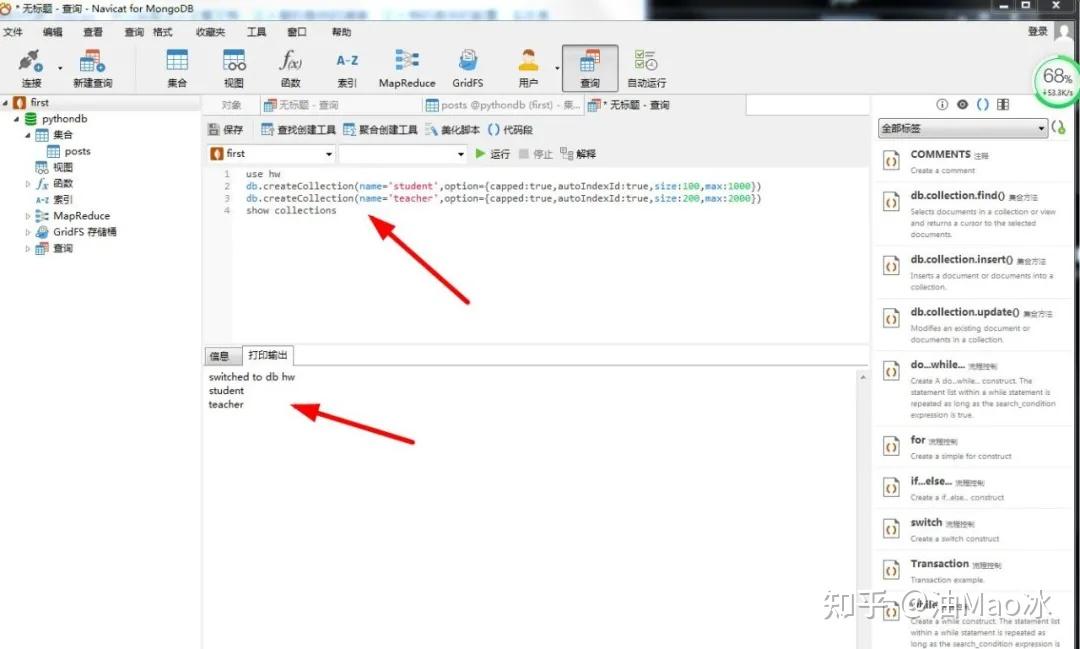Expand the 函数 functions tree node
The image size is (1080, 649).
point(28,184)
